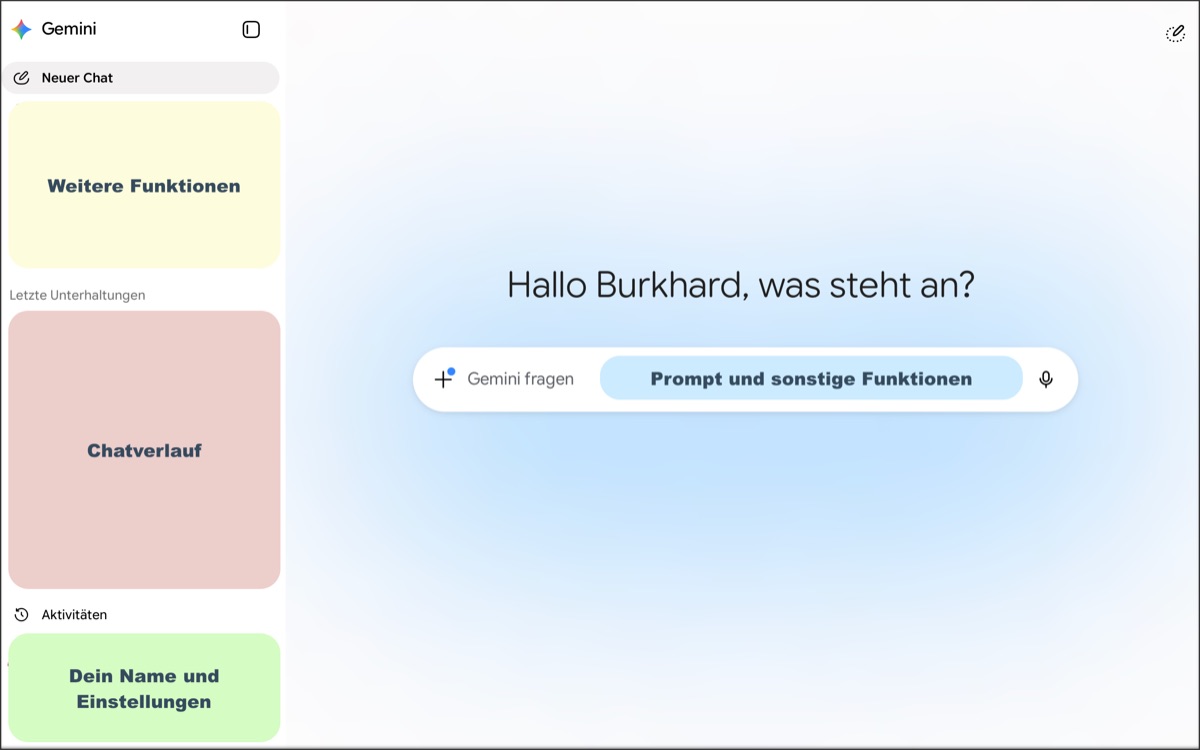
Task: Start a Neuer Chat from the sidebar
Action: (140, 78)
